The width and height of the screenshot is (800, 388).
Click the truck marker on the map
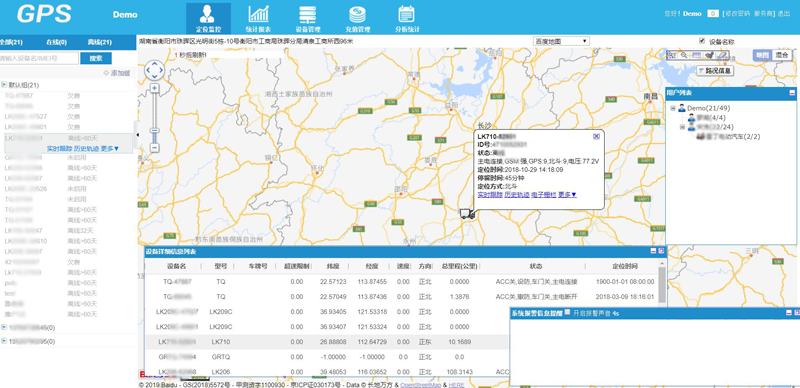pos(467,214)
